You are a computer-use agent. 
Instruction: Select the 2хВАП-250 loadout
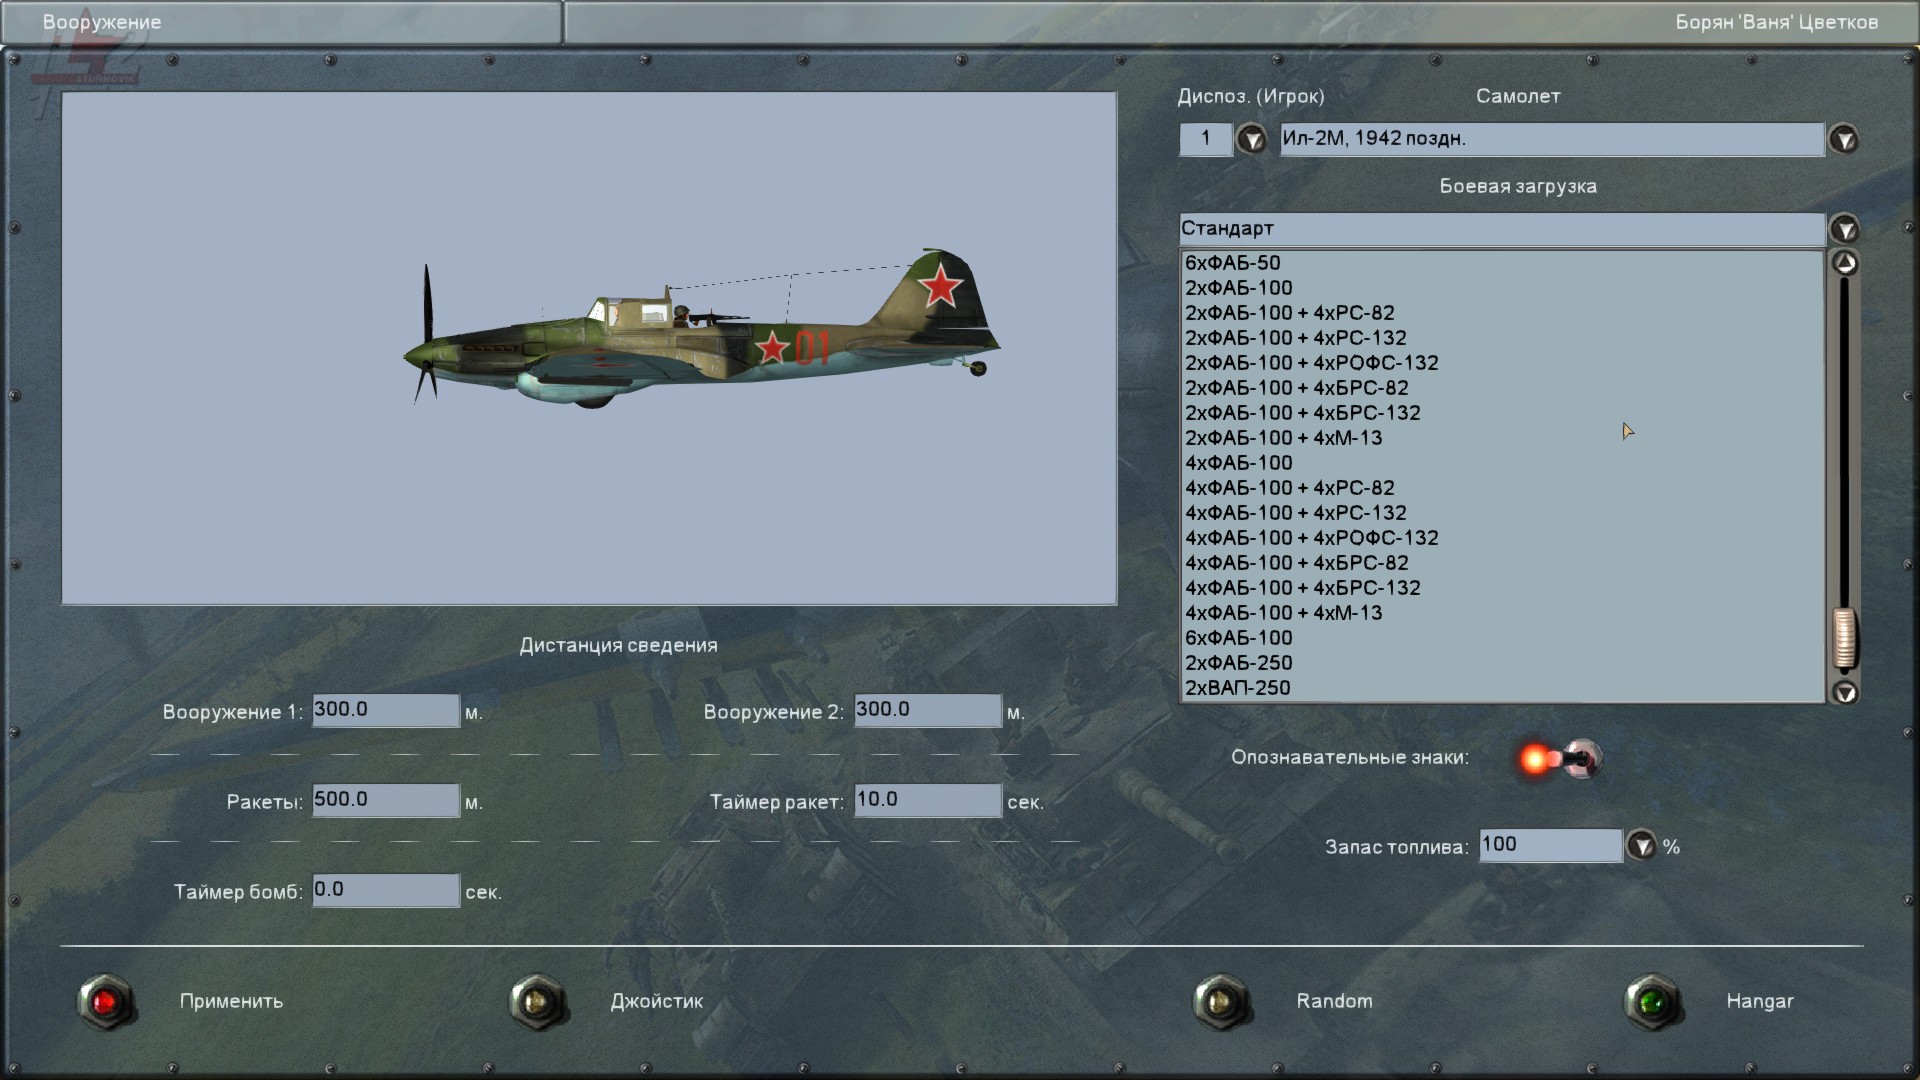1237,688
